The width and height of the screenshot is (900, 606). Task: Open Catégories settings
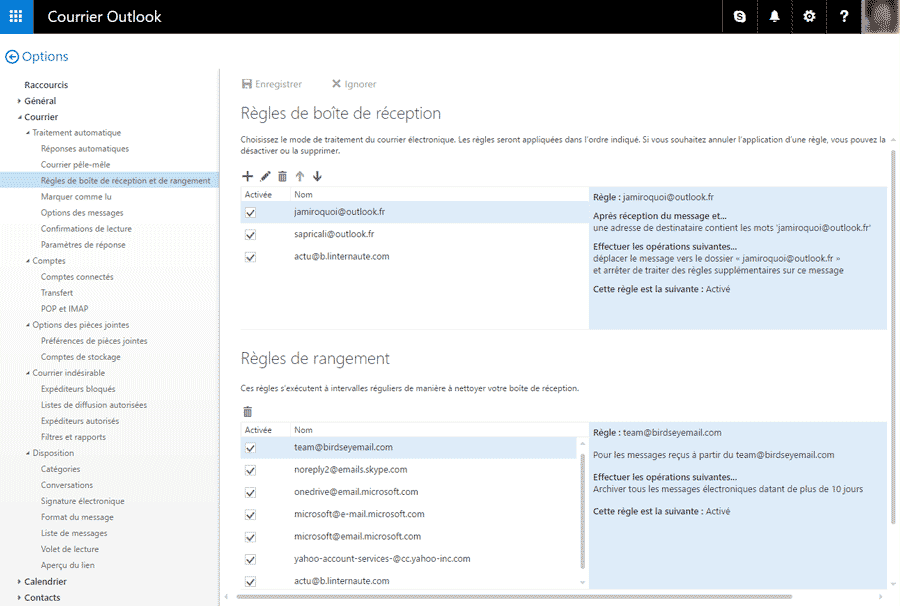click(x=60, y=469)
